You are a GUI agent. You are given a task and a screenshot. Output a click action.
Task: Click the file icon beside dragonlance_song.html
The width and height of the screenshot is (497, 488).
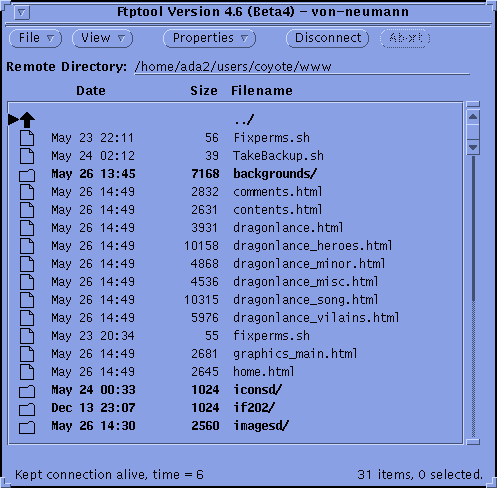point(27,300)
